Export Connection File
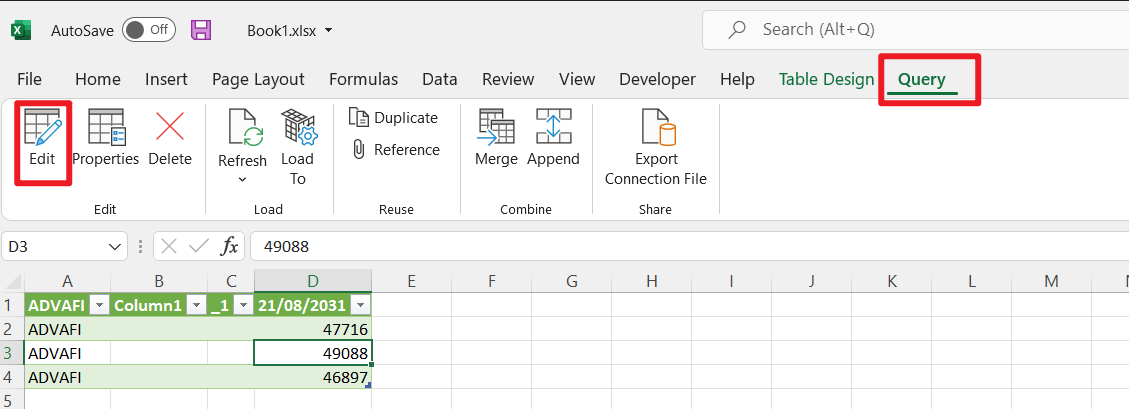 click(655, 148)
